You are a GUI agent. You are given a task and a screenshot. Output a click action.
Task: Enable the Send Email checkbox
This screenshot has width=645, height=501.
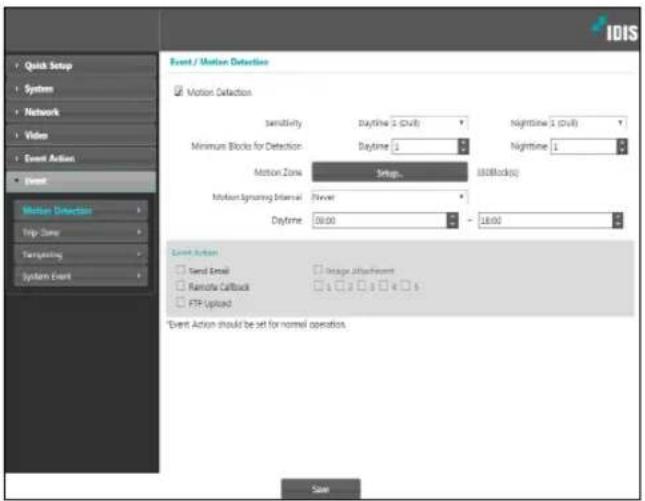(181, 270)
